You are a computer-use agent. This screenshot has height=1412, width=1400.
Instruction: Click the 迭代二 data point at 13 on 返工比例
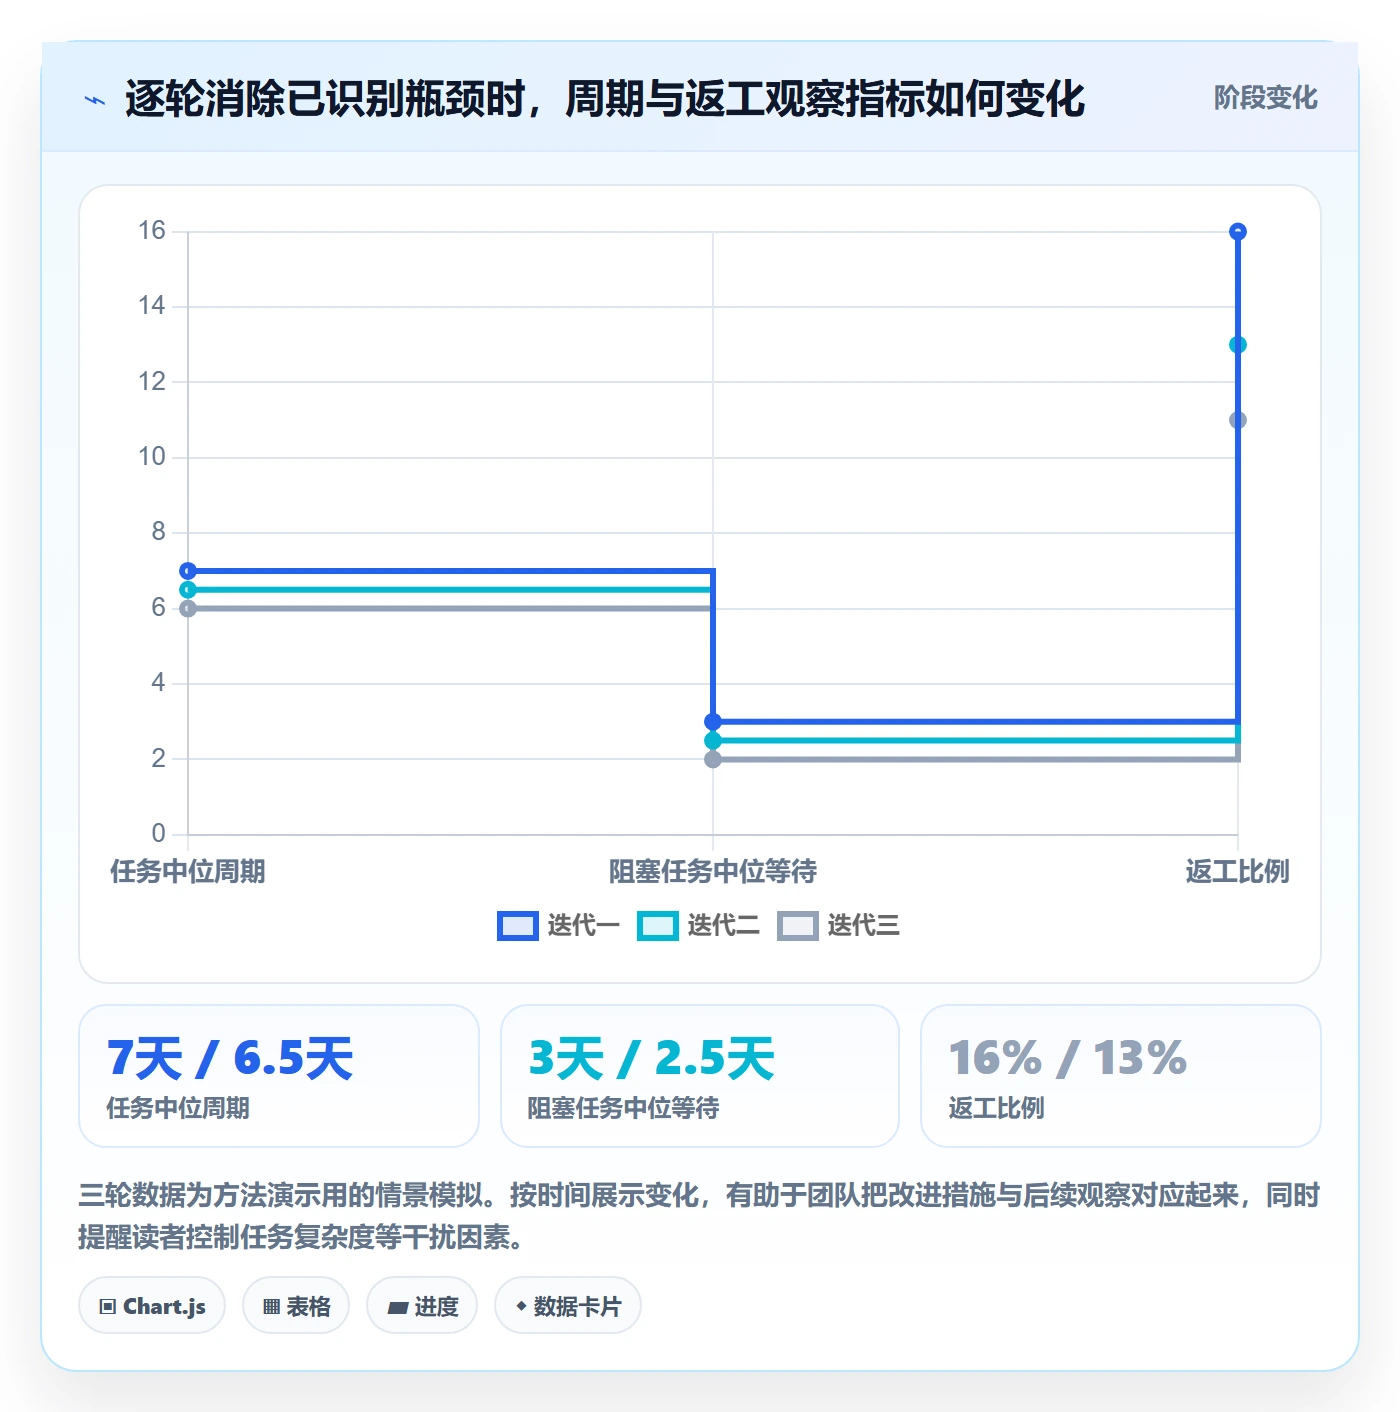click(1238, 345)
